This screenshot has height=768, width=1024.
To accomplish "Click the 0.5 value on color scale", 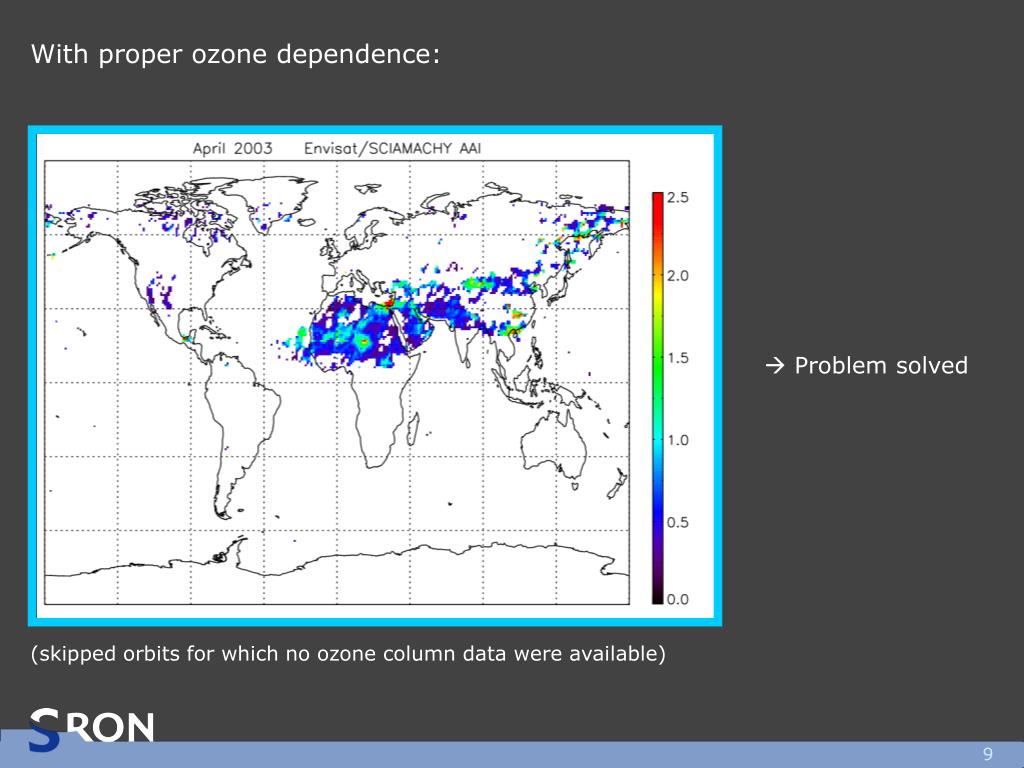I will pyautogui.click(x=678, y=522).
